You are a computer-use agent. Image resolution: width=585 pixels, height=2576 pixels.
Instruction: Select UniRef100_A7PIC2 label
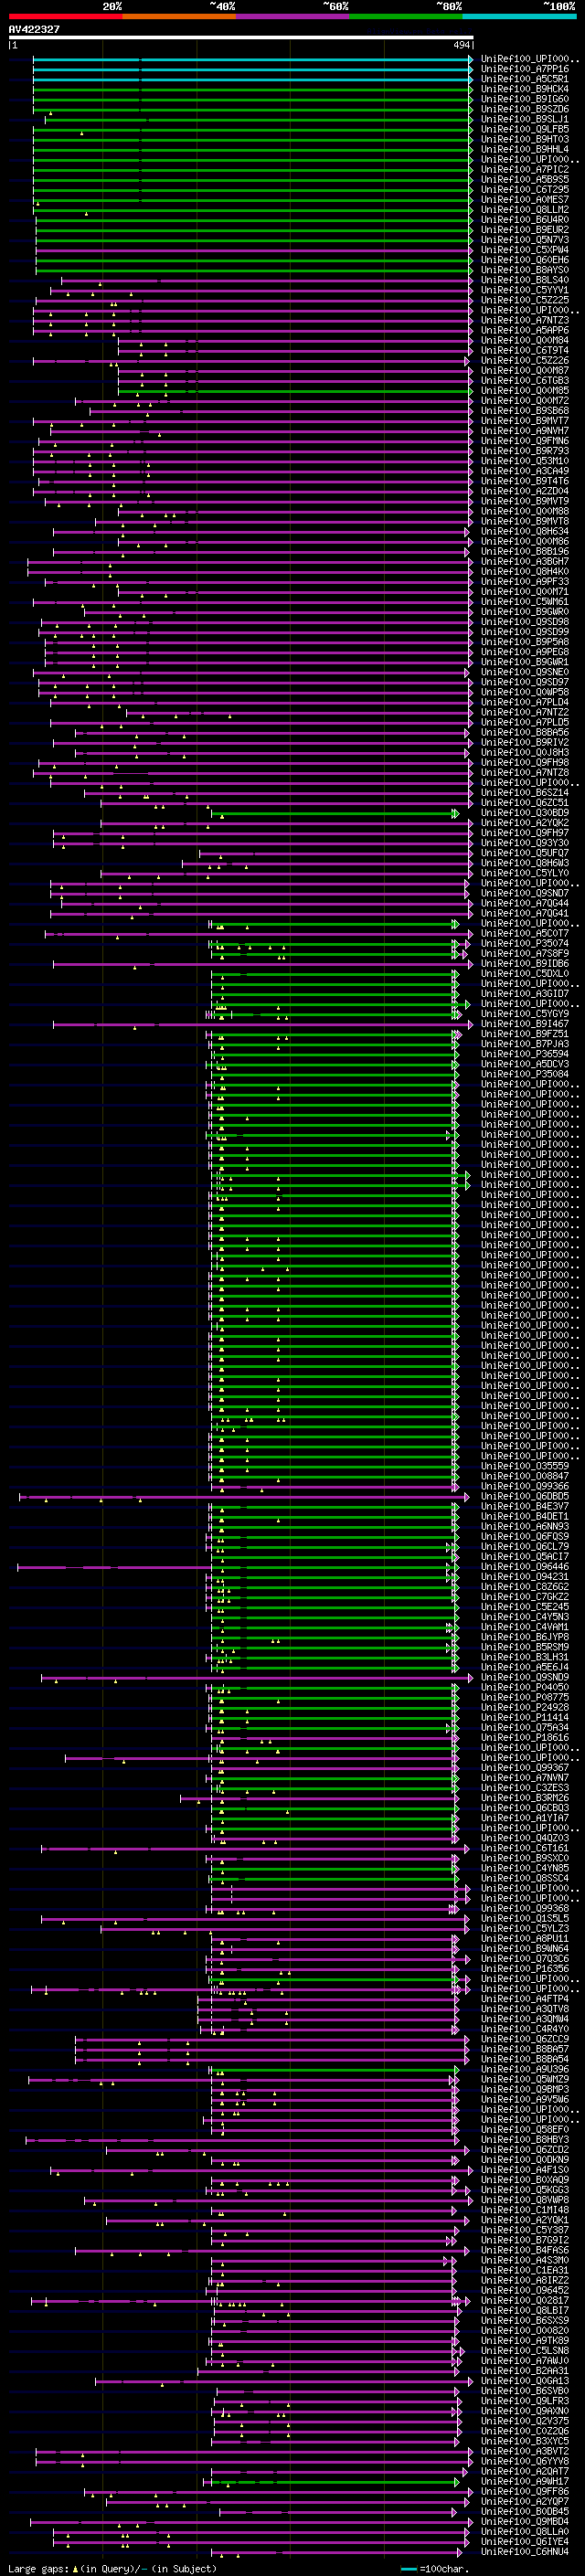pyautogui.click(x=525, y=169)
